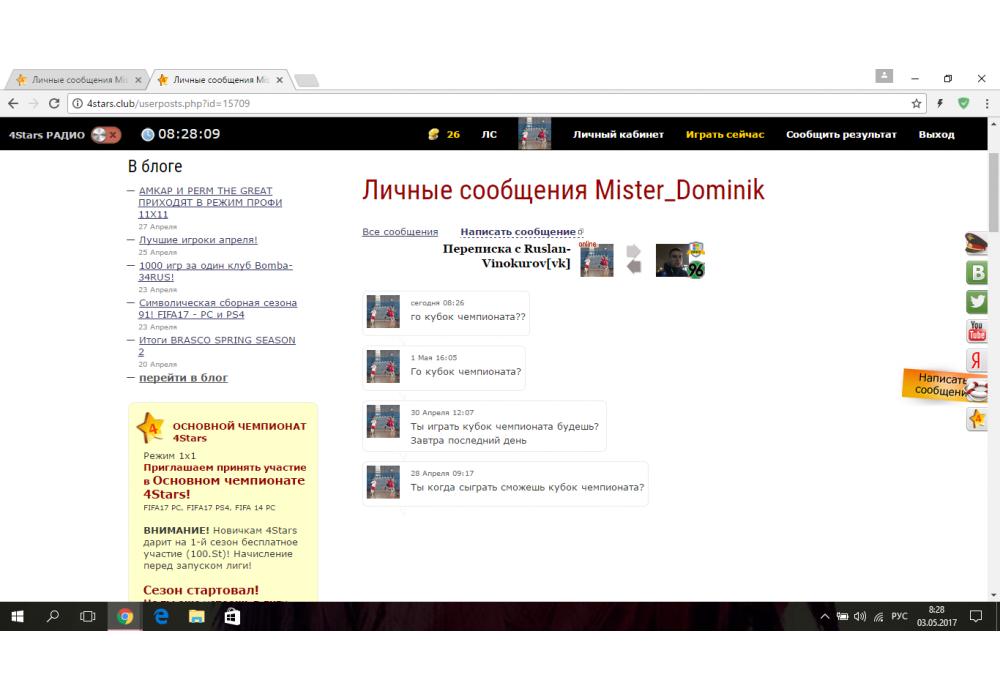Open the YouTube sidebar icon
The image size is (1000, 700).
(977, 331)
